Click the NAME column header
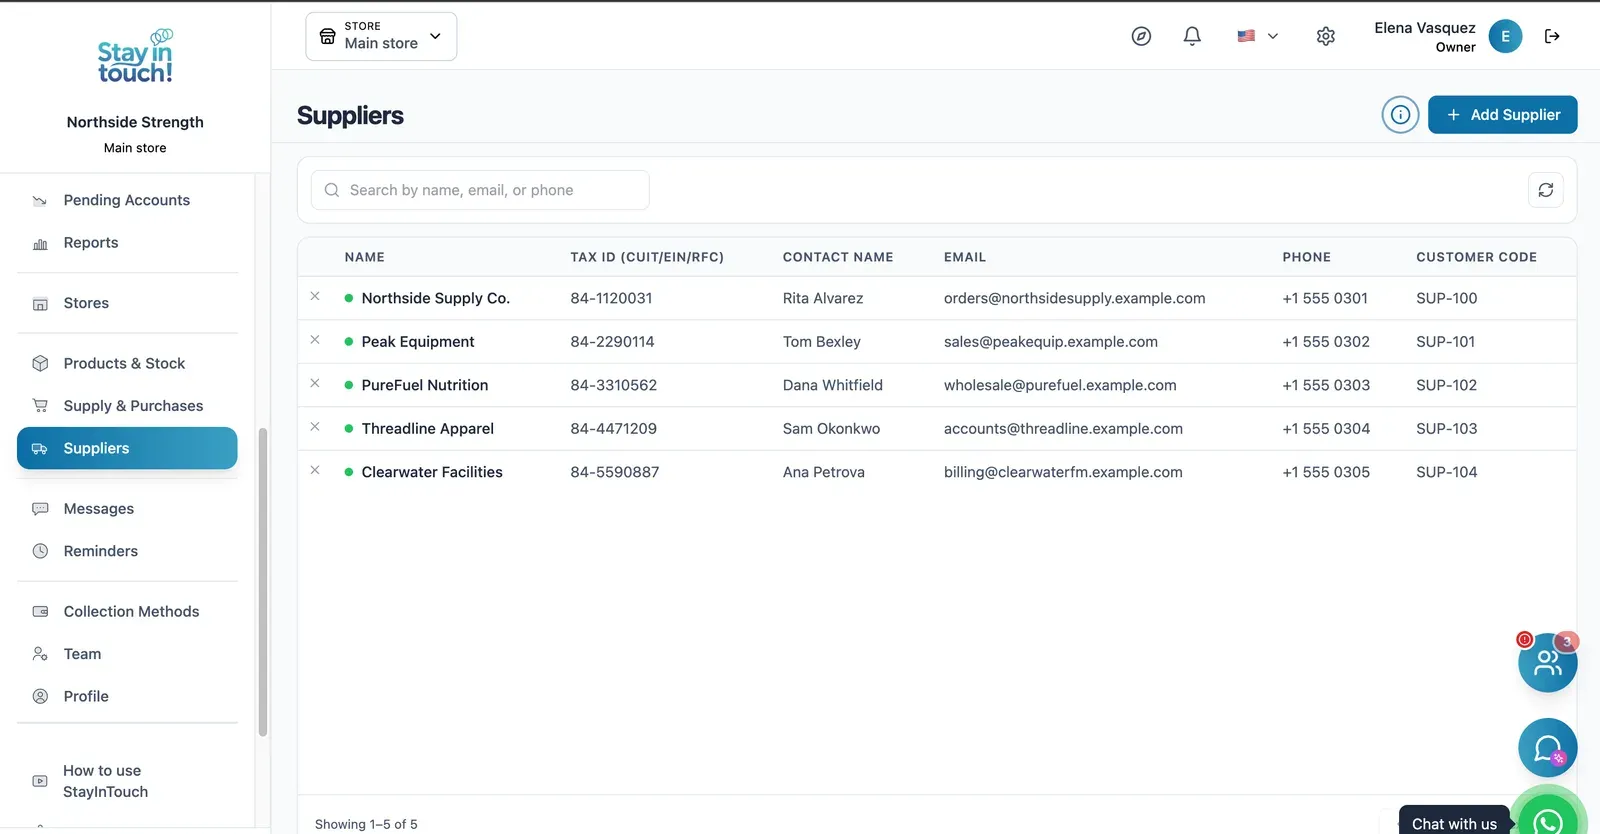The width and height of the screenshot is (1600, 834). click(x=365, y=257)
